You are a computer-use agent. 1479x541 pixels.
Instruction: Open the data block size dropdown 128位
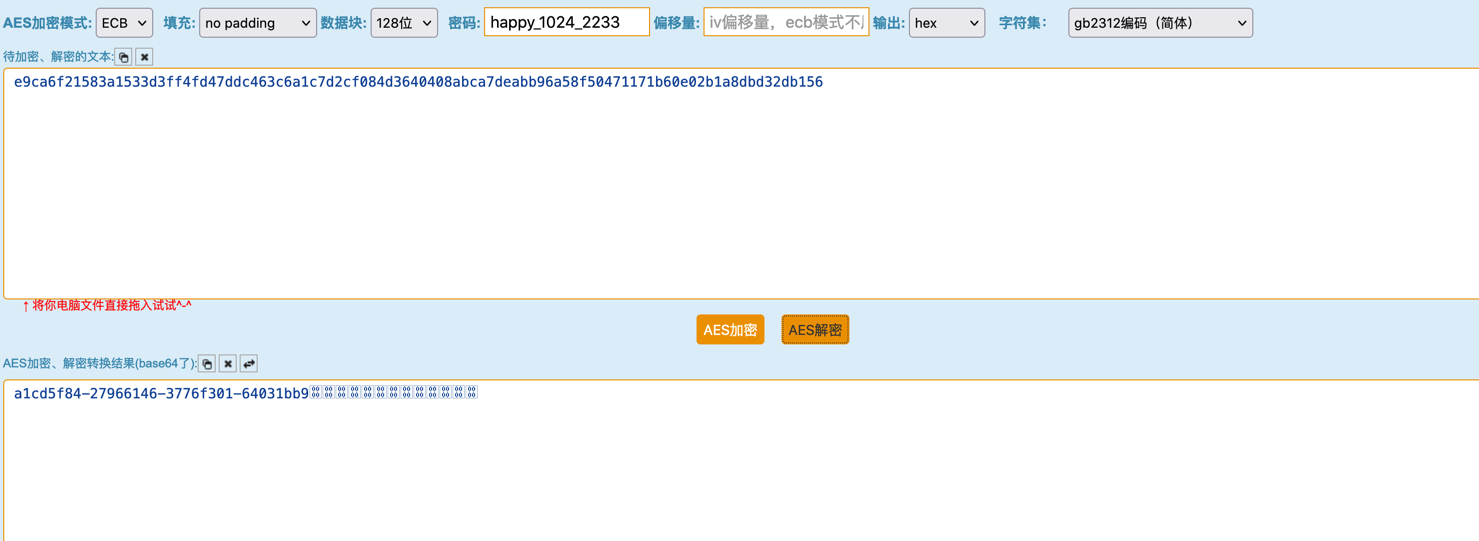(404, 23)
